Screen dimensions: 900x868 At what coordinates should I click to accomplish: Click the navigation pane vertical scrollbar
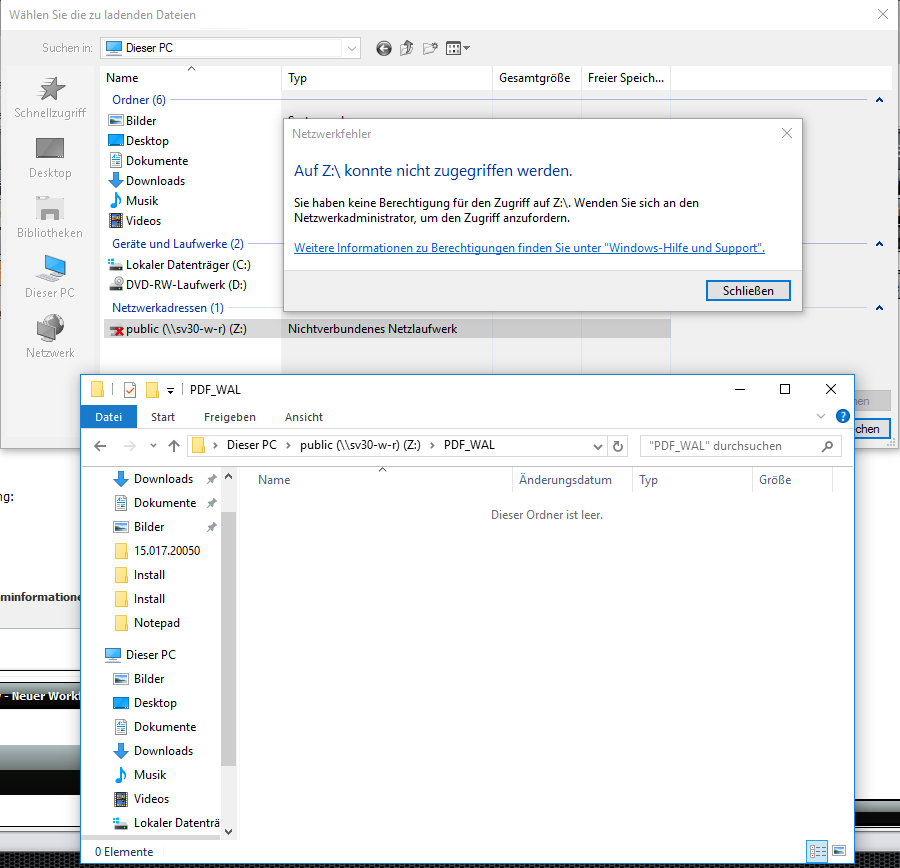click(228, 640)
